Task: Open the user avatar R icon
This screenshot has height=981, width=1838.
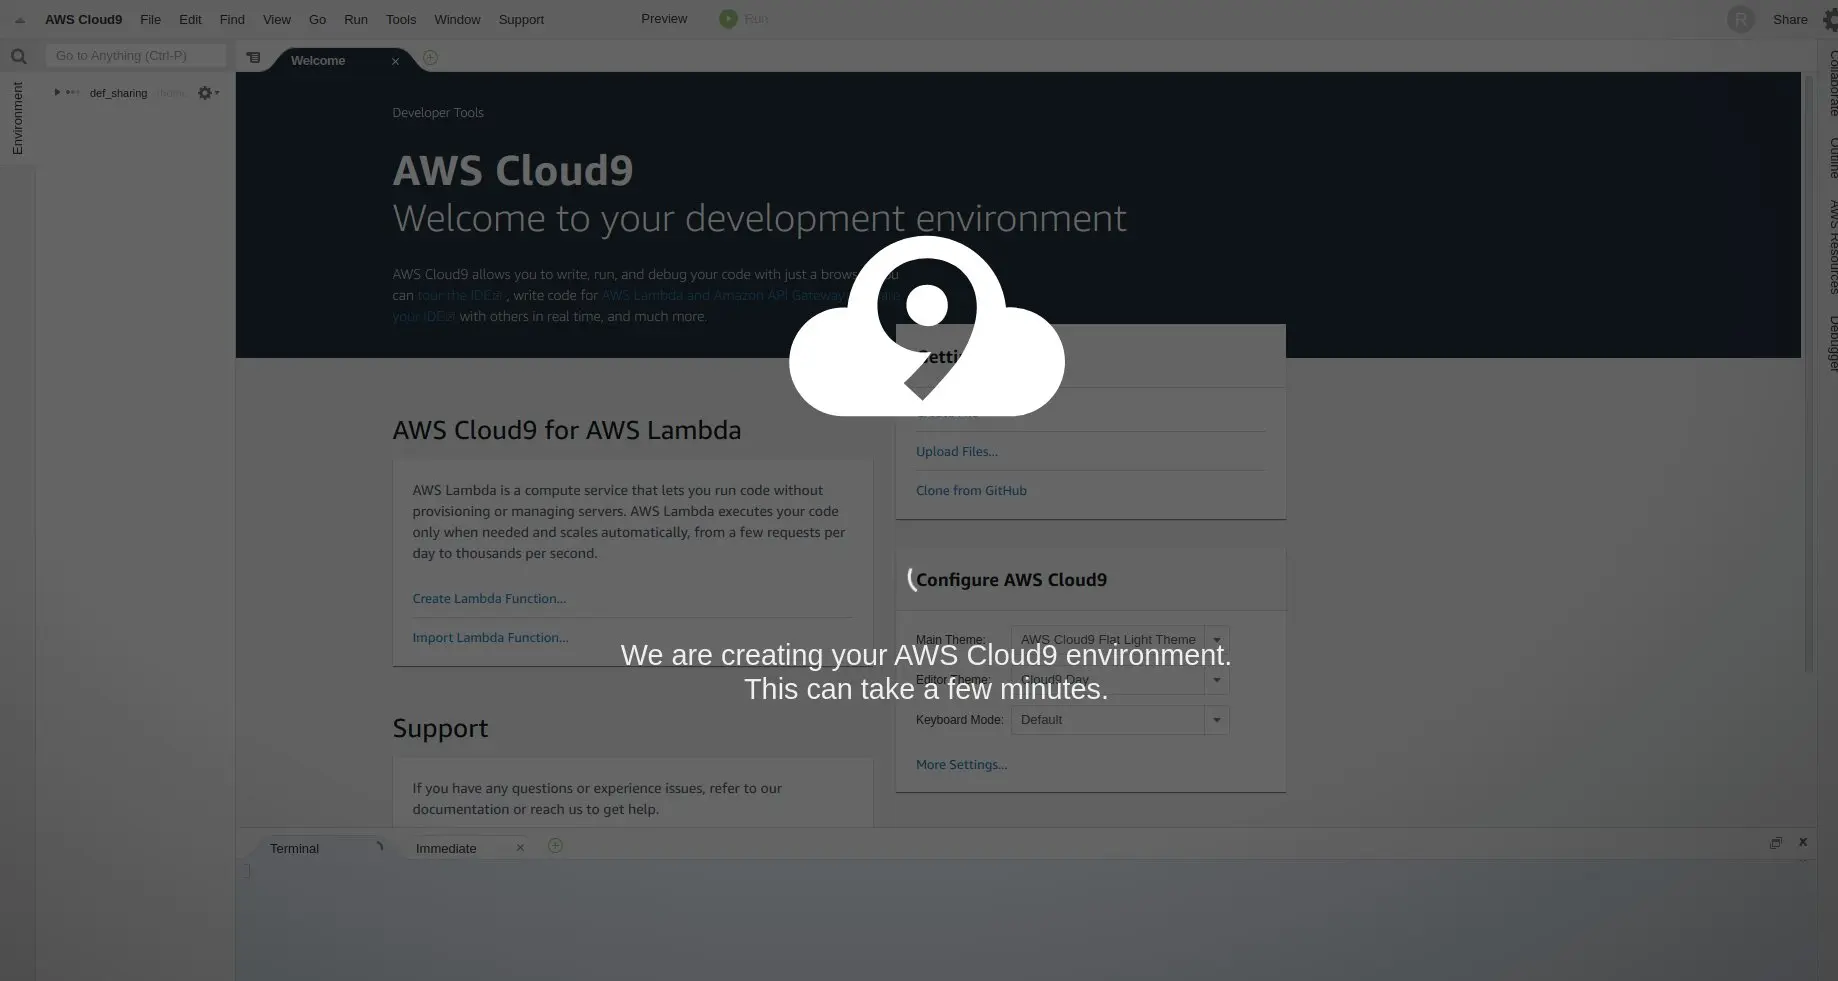Action: coord(1740,19)
